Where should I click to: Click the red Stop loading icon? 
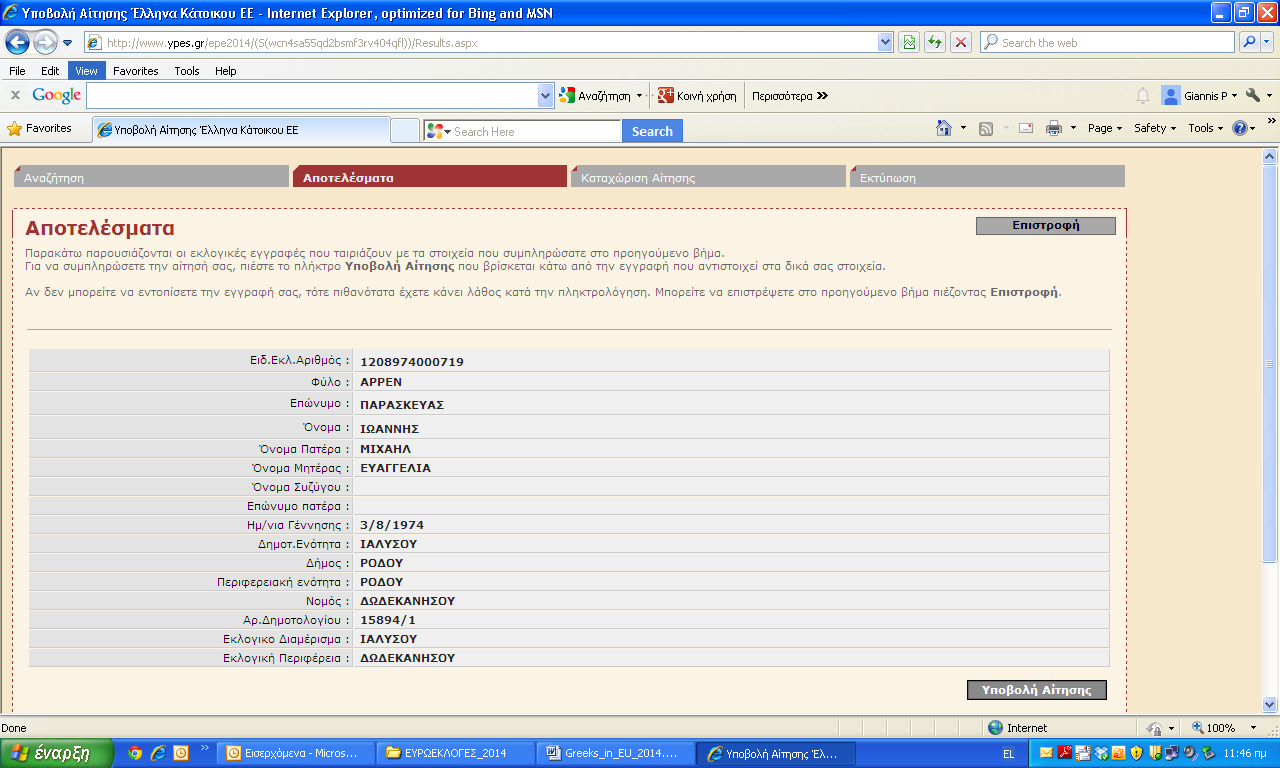961,42
